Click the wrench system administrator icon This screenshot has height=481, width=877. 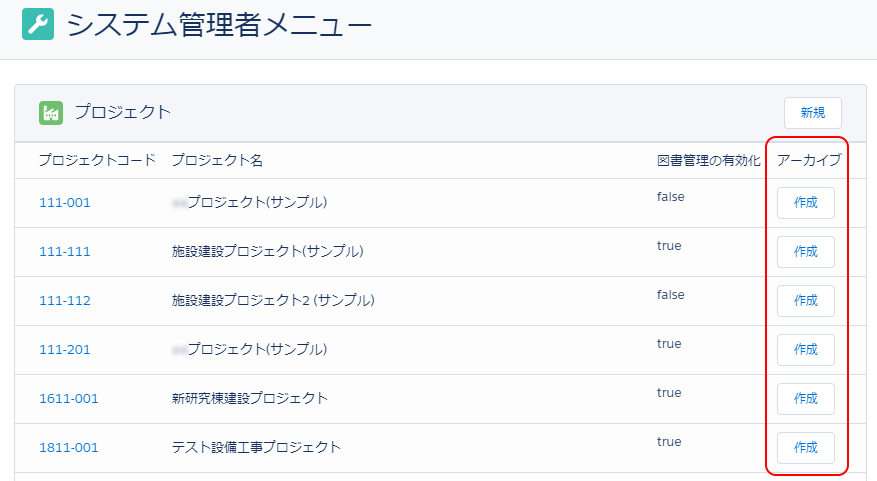(37, 24)
